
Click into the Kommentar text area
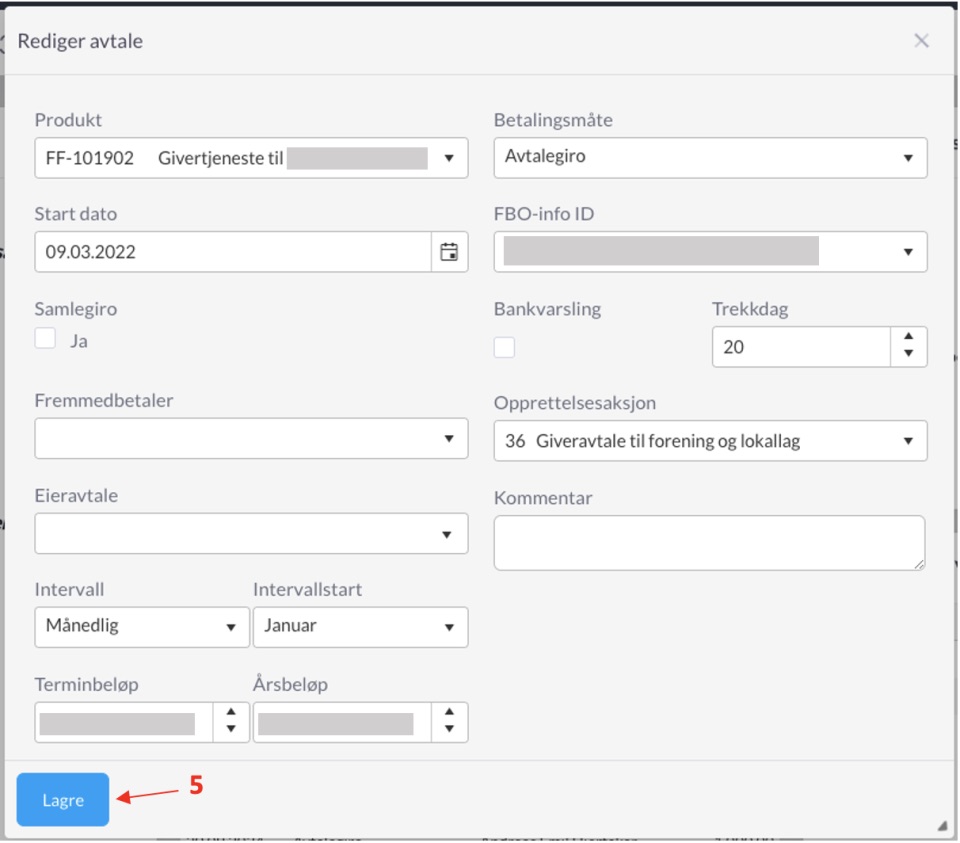(x=708, y=543)
